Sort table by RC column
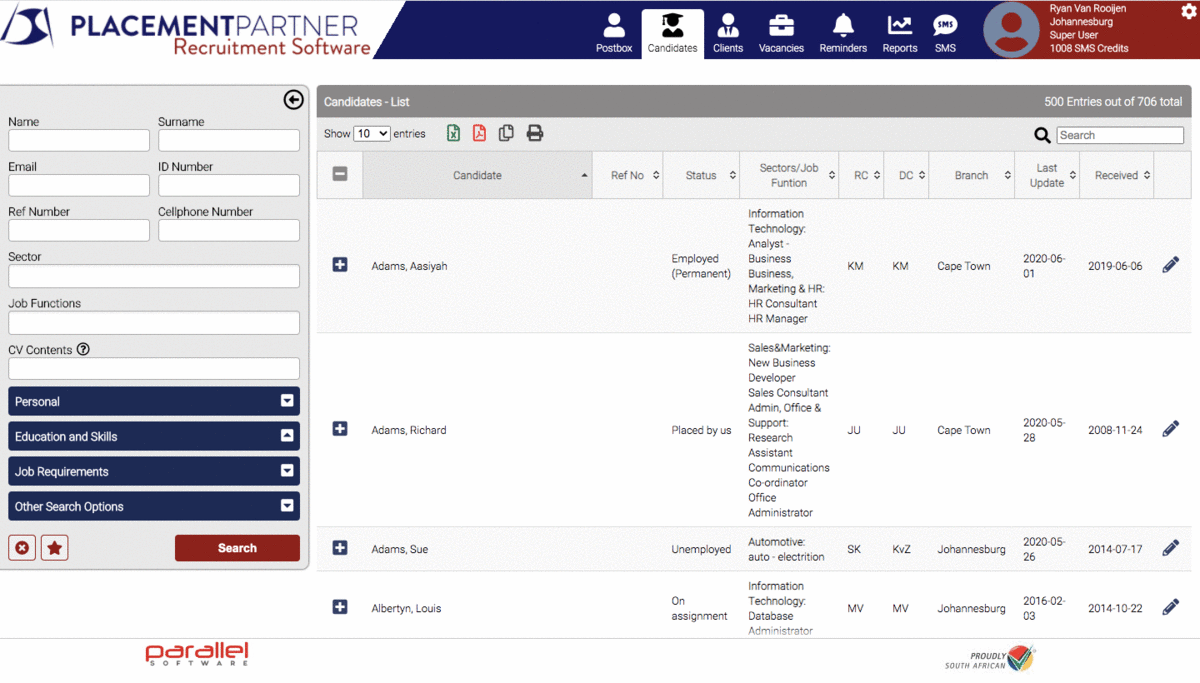 tap(861, 175)
